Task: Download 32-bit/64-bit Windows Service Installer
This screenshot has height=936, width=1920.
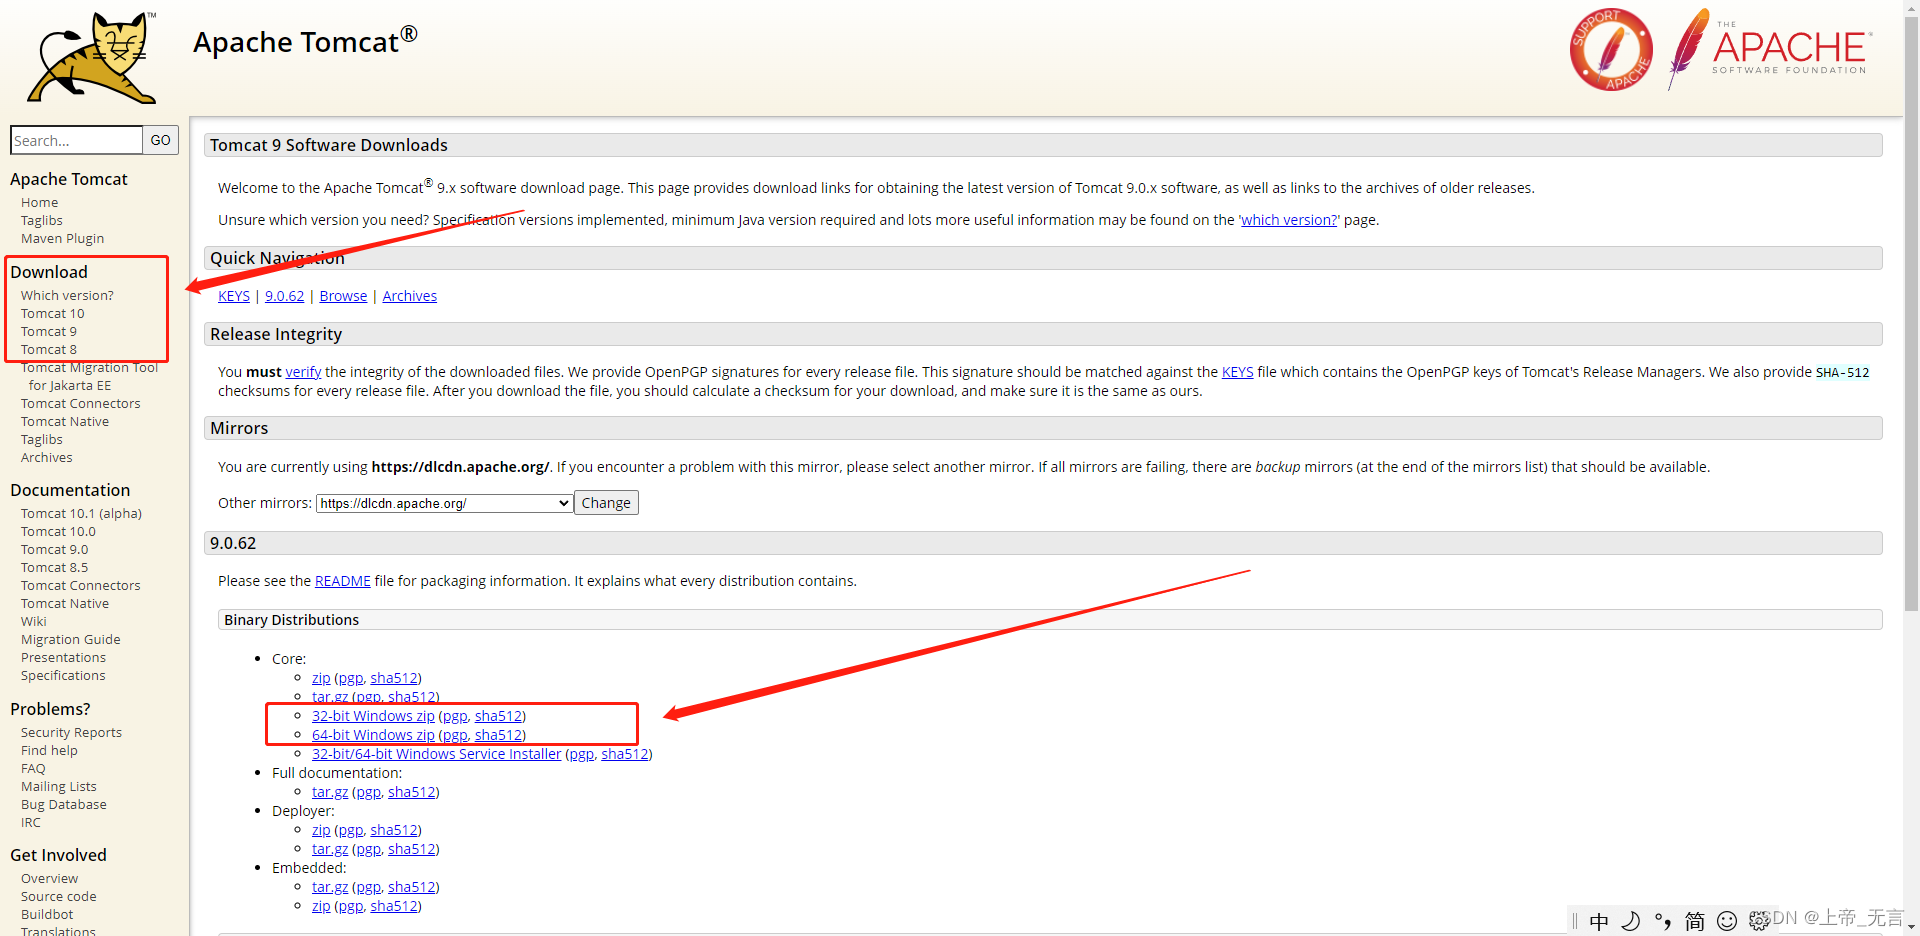Action: pos(436,754)
